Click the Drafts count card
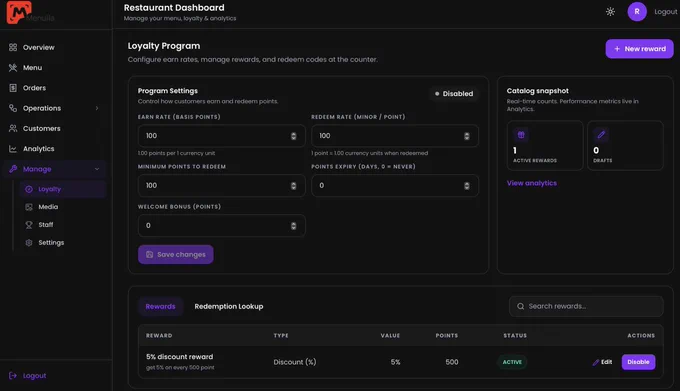Screen dimensions: 680x391 pos(625,146)
